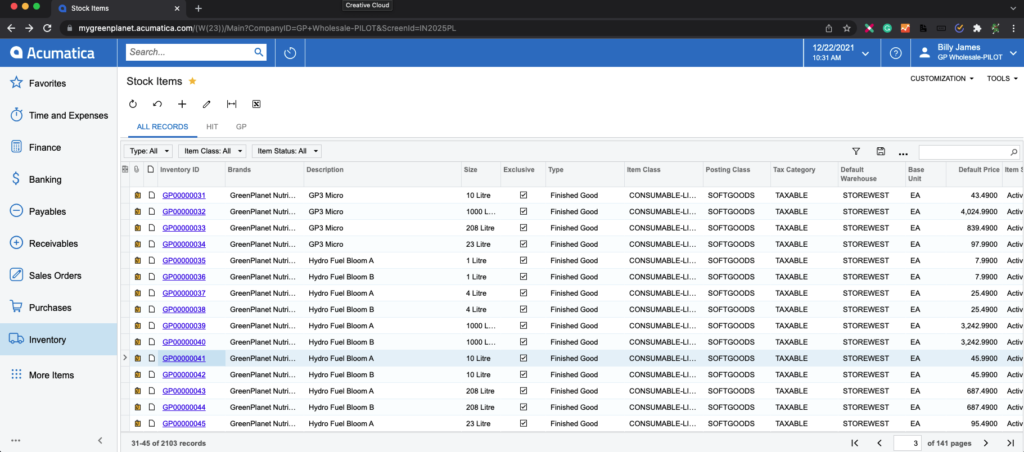Screen dimensions: 1024x452
Task: Bookmark this page with the star icon
Action: pyautogui.click(x=847, y=28)
